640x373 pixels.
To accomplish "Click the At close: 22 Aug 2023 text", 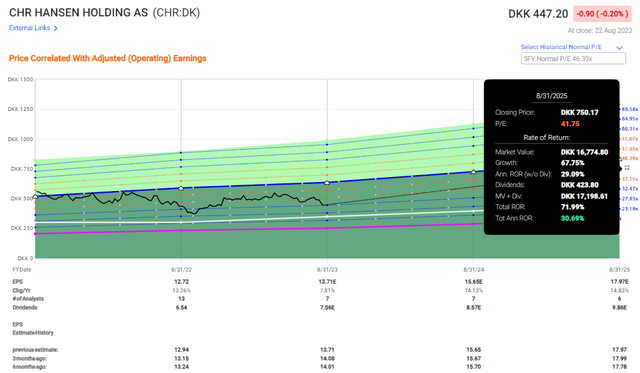I will pos(600,31).
